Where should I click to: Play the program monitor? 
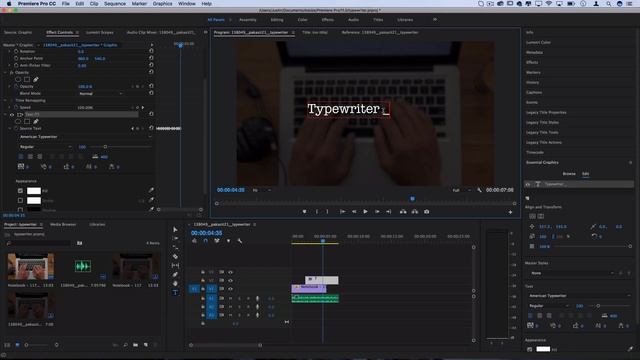(x=365, y=211)
